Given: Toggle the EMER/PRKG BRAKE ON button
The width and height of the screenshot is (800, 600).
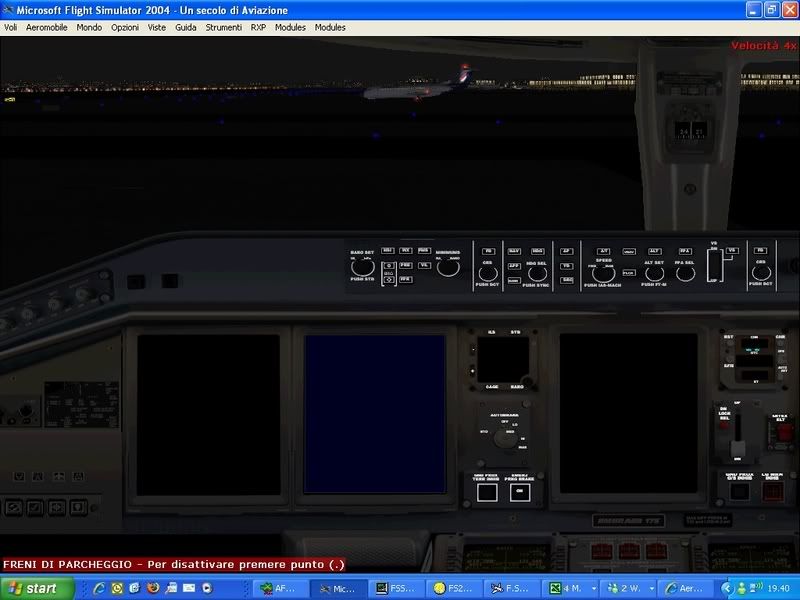Looking at the screenshot, I should click(x=519, y=492).
